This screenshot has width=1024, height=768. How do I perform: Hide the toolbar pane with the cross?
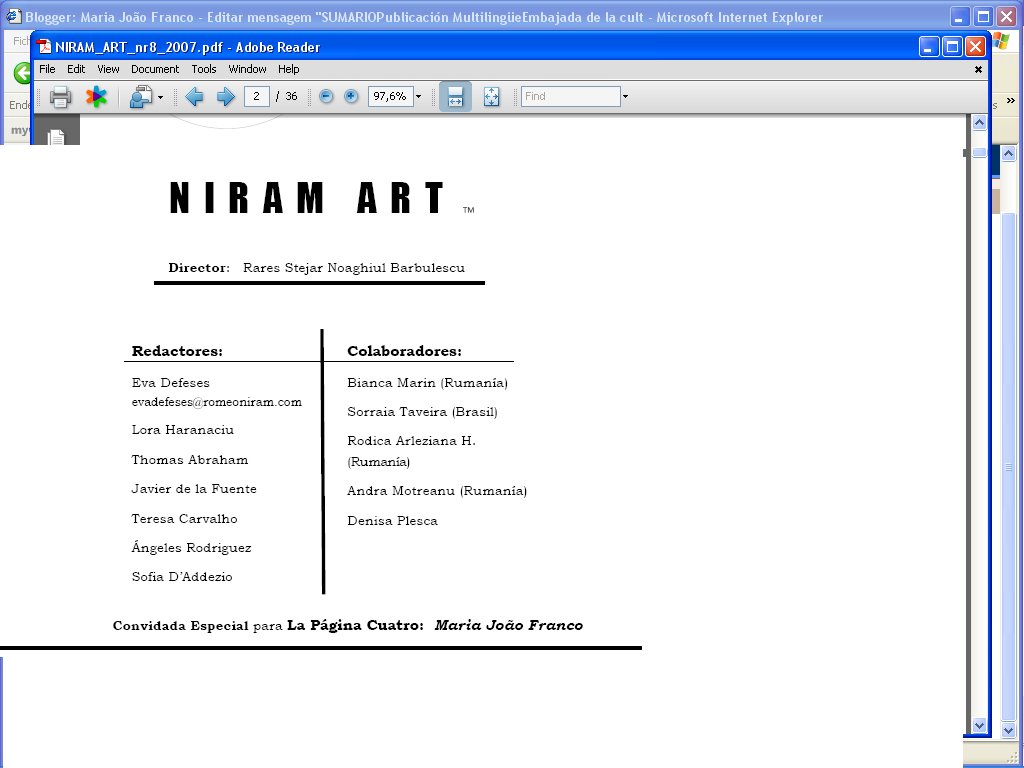tap(978, 69)
